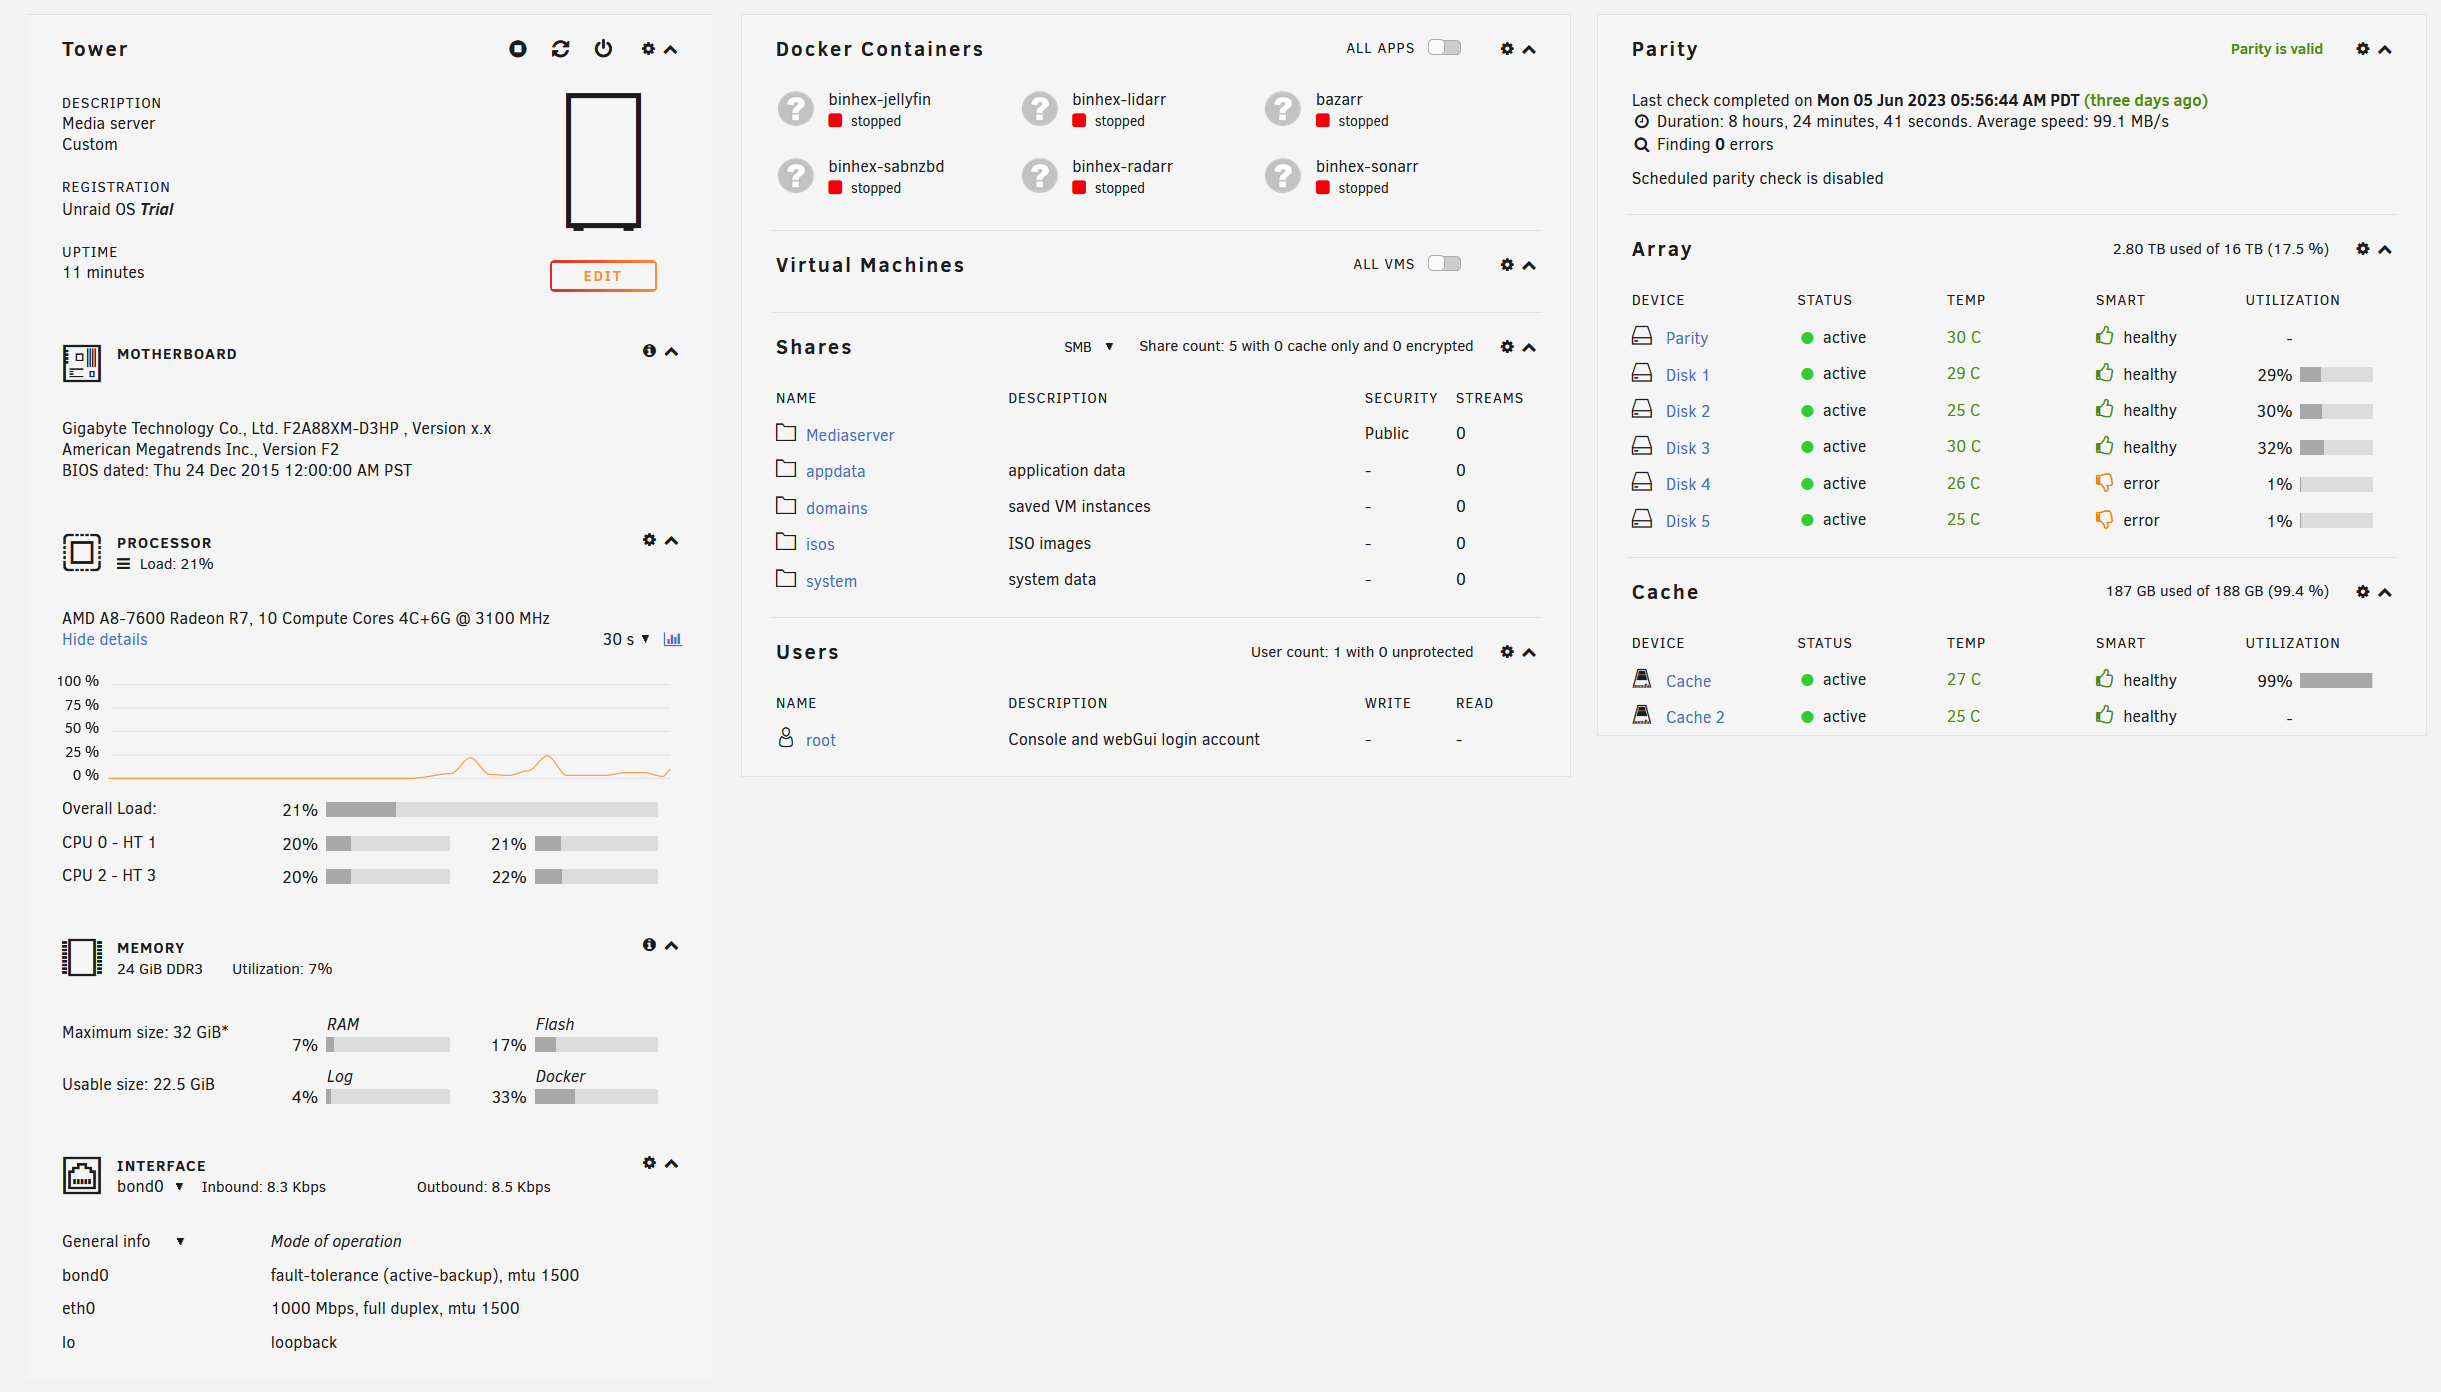2441x1392 pixels.
Task: Toggle the ALL APPS switch
Action: 1444,48
